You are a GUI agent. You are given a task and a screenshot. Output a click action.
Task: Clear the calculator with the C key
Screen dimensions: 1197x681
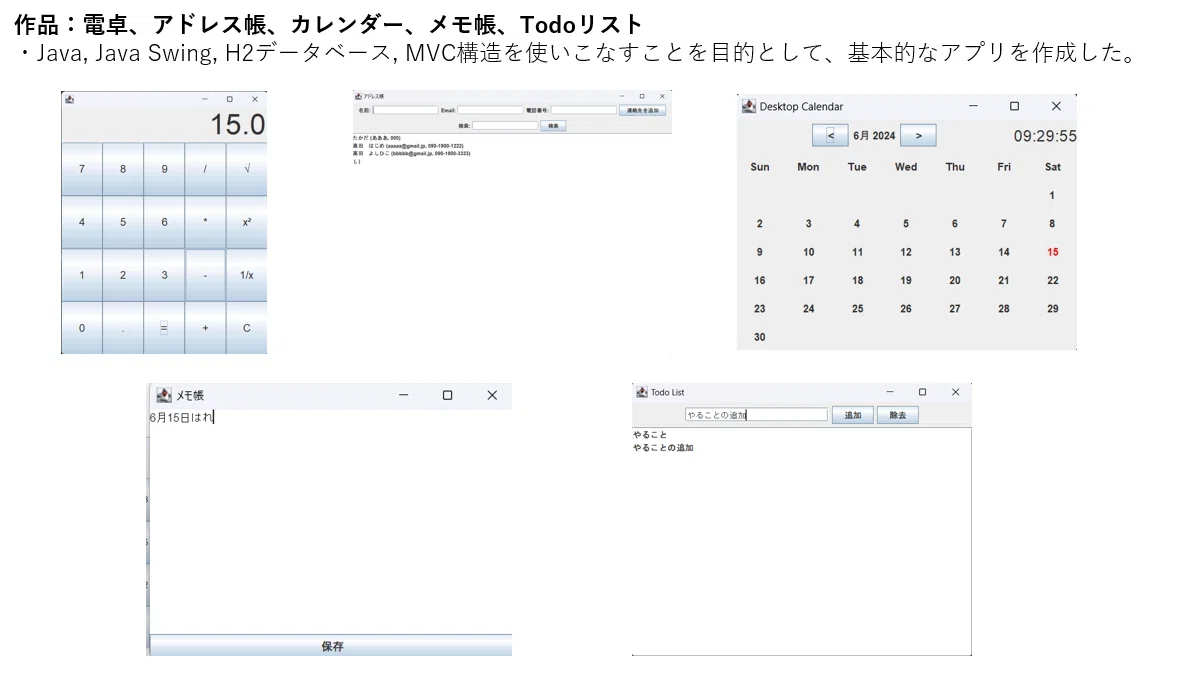pyautogui.click(x=247, y=328)
